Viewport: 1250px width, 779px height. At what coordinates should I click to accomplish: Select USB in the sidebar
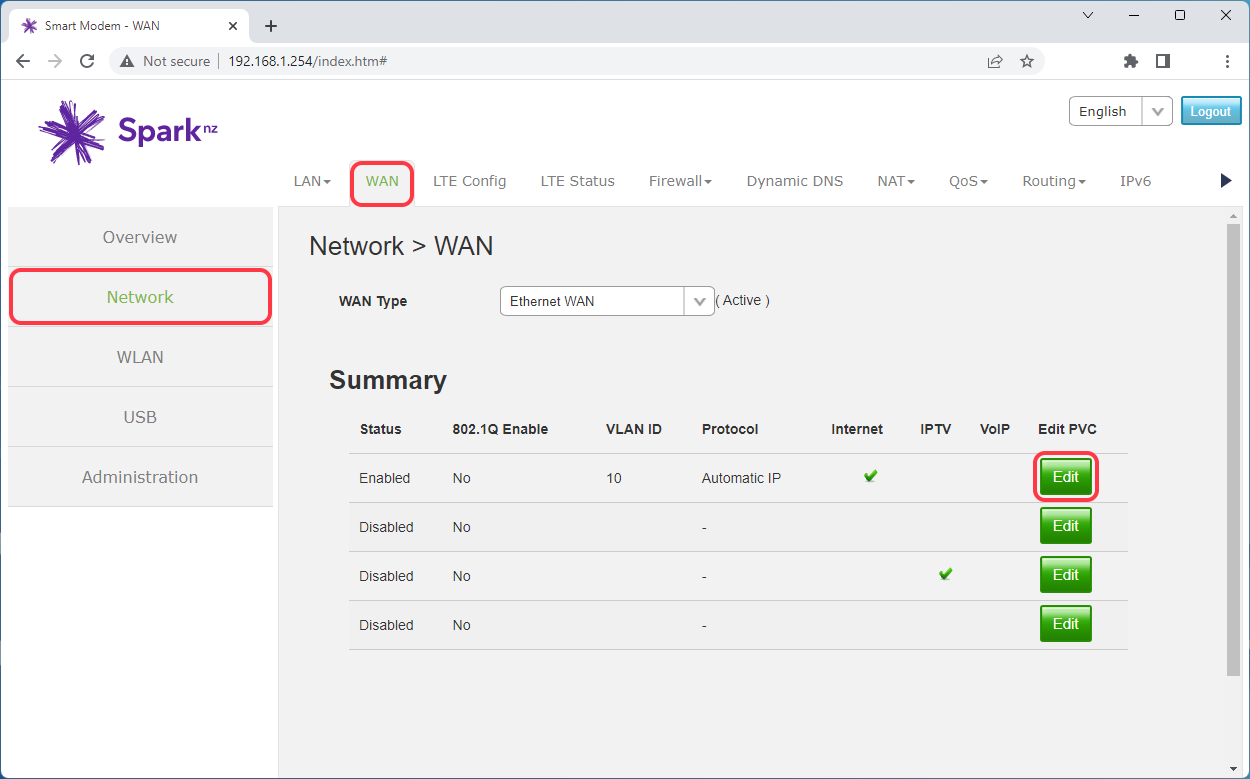(140, 417)
